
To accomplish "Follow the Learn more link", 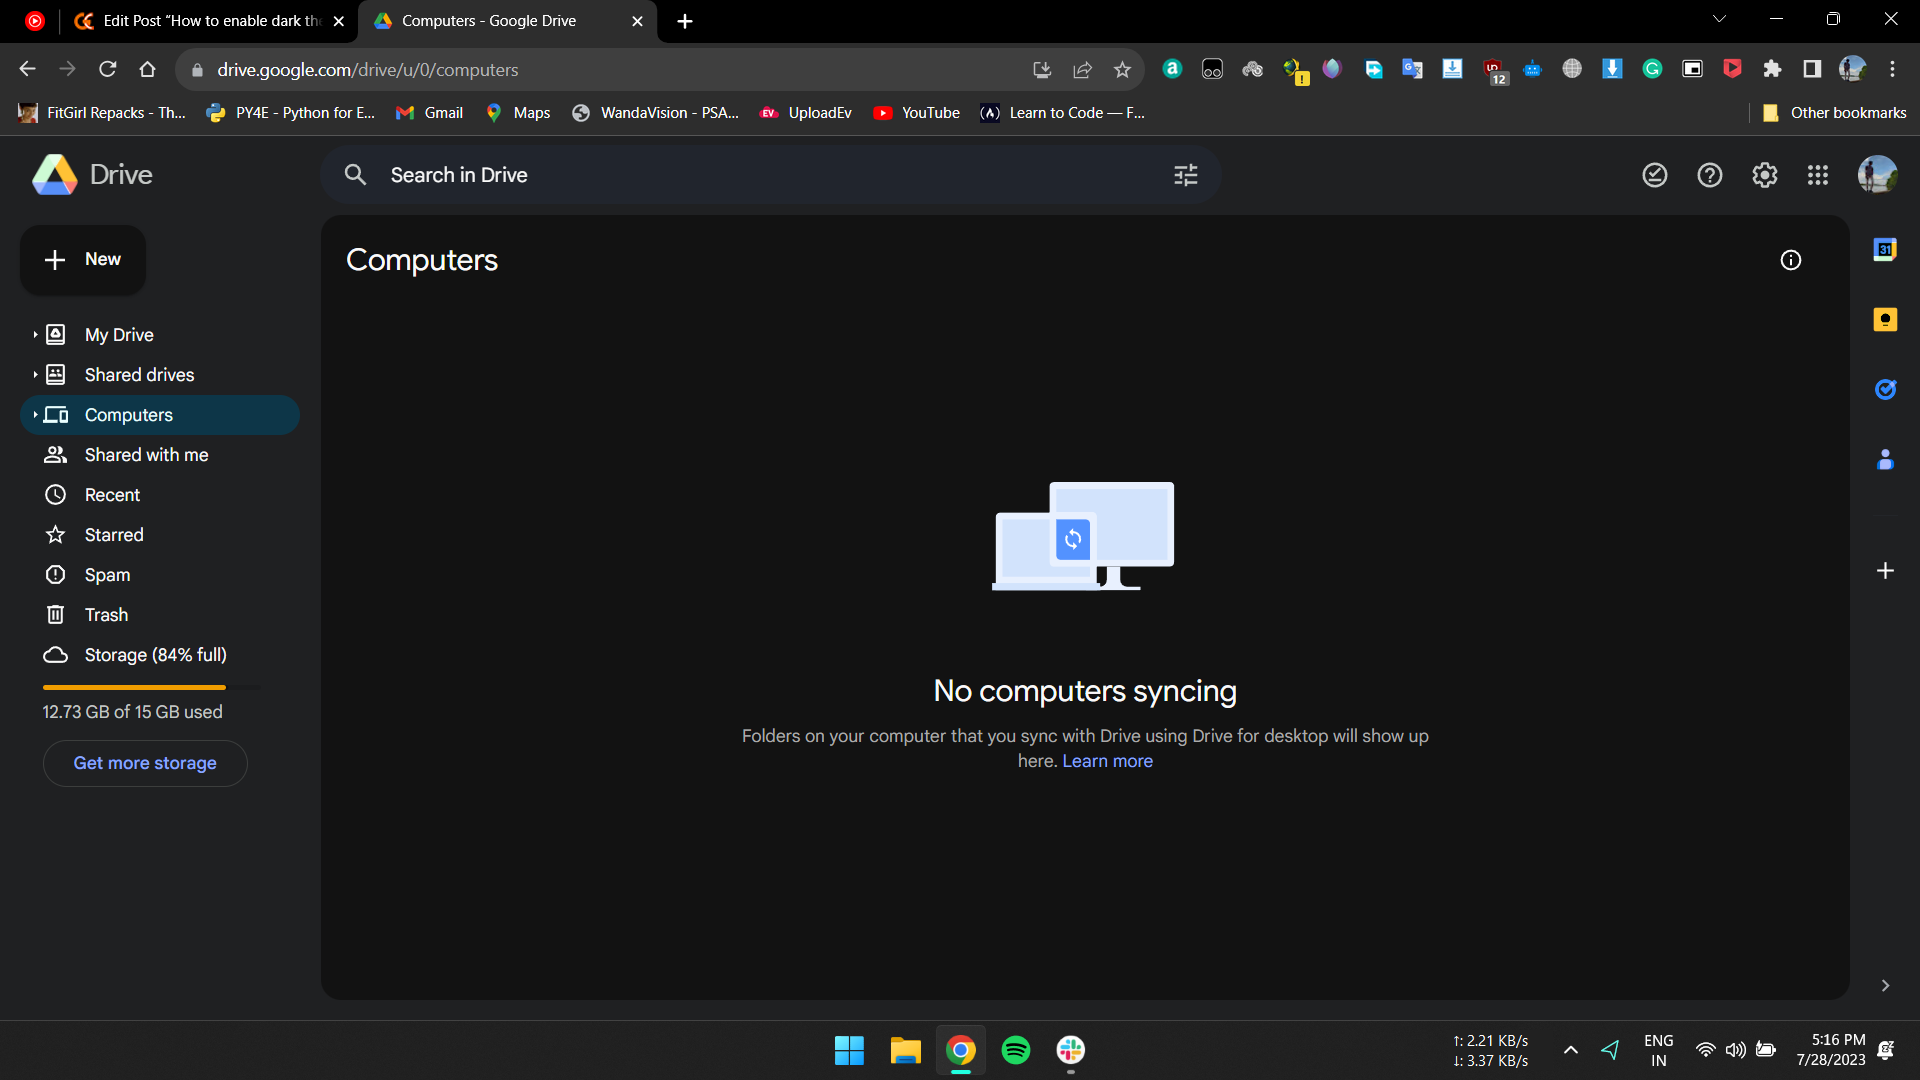I will tap(1107, 761).
